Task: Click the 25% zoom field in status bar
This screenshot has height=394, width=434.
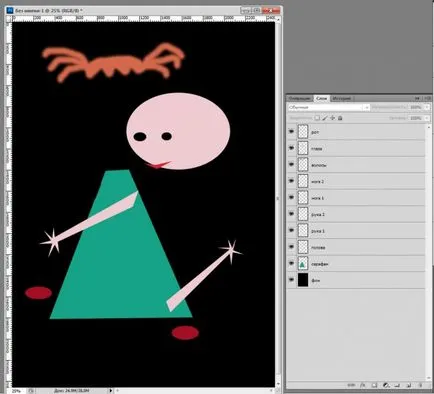Action: 17,390
